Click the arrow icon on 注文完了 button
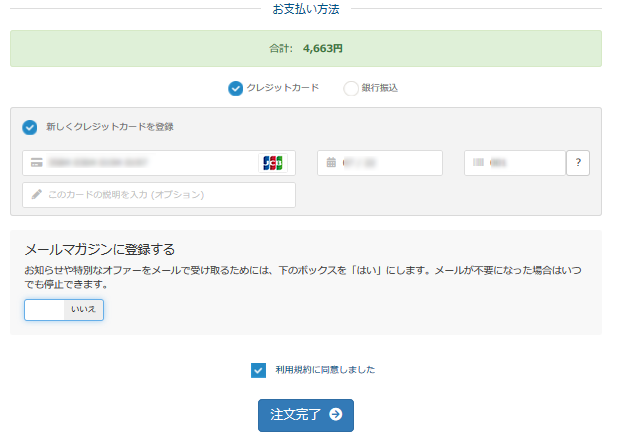 tap(335, 414)
